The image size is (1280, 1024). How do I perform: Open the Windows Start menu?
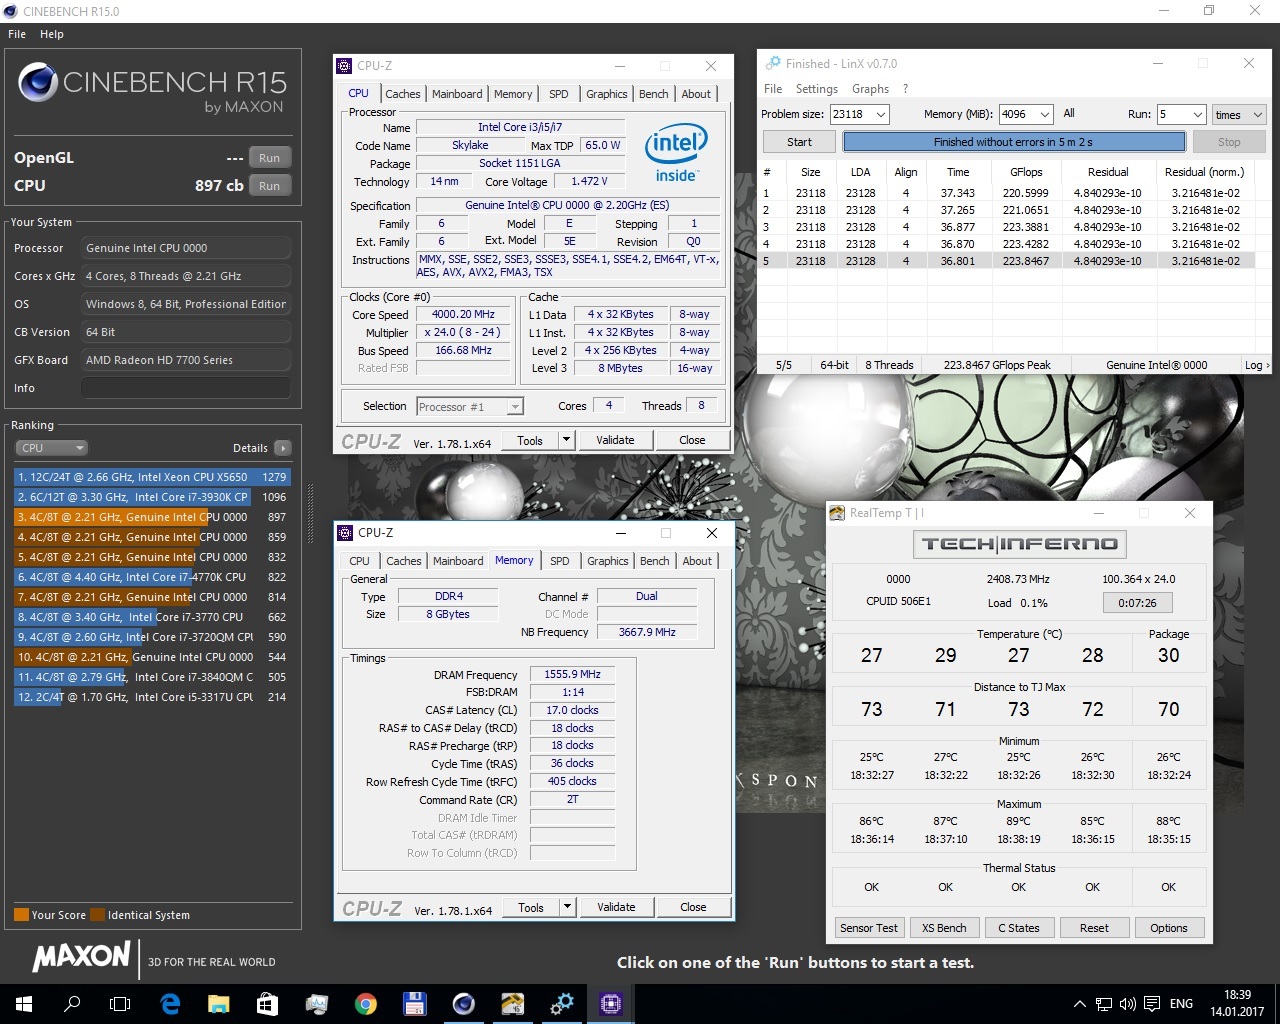(x=23, y=1003)
